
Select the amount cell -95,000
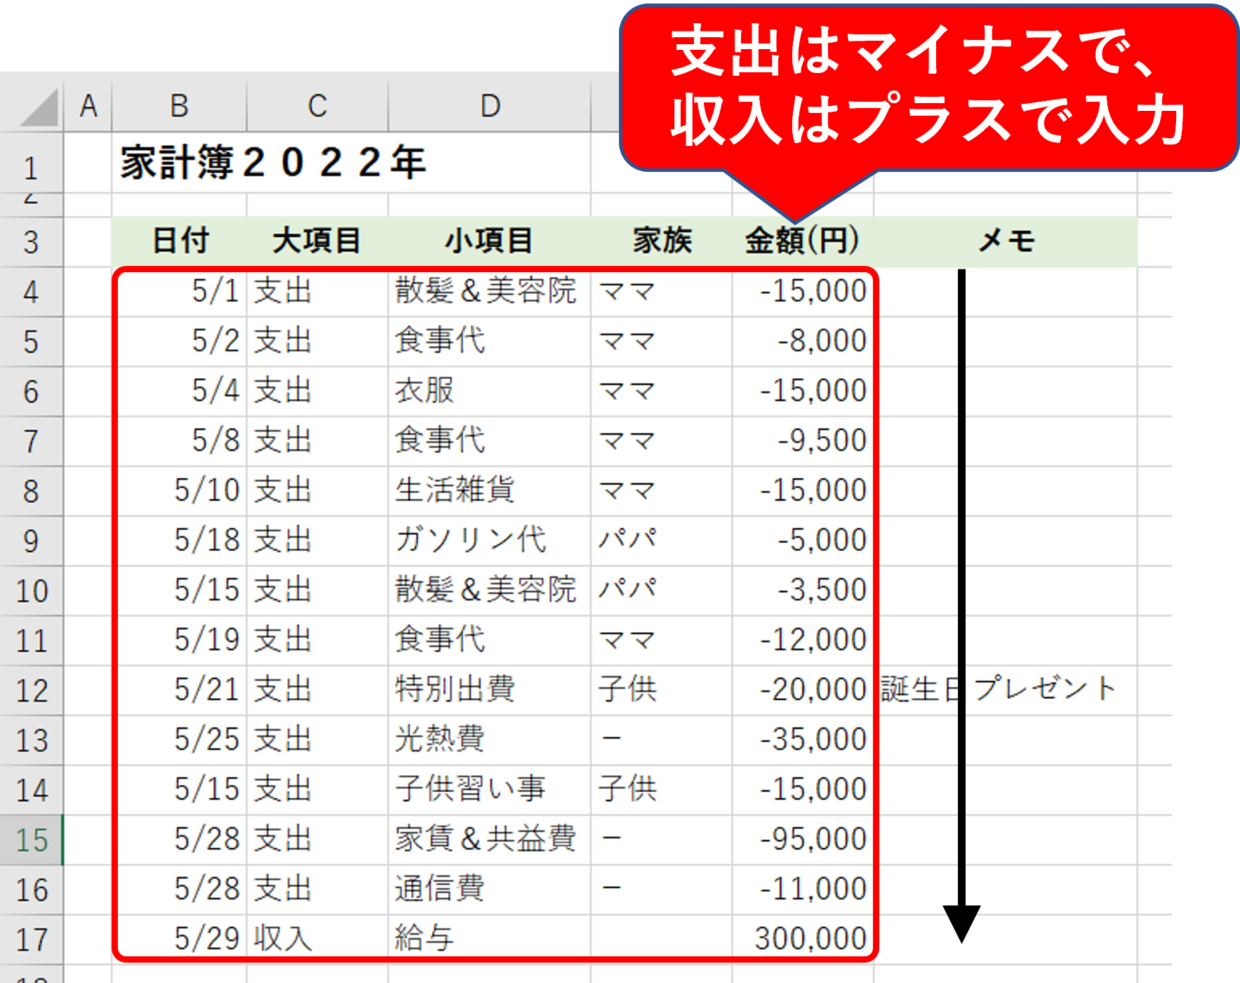click(802, 839)
